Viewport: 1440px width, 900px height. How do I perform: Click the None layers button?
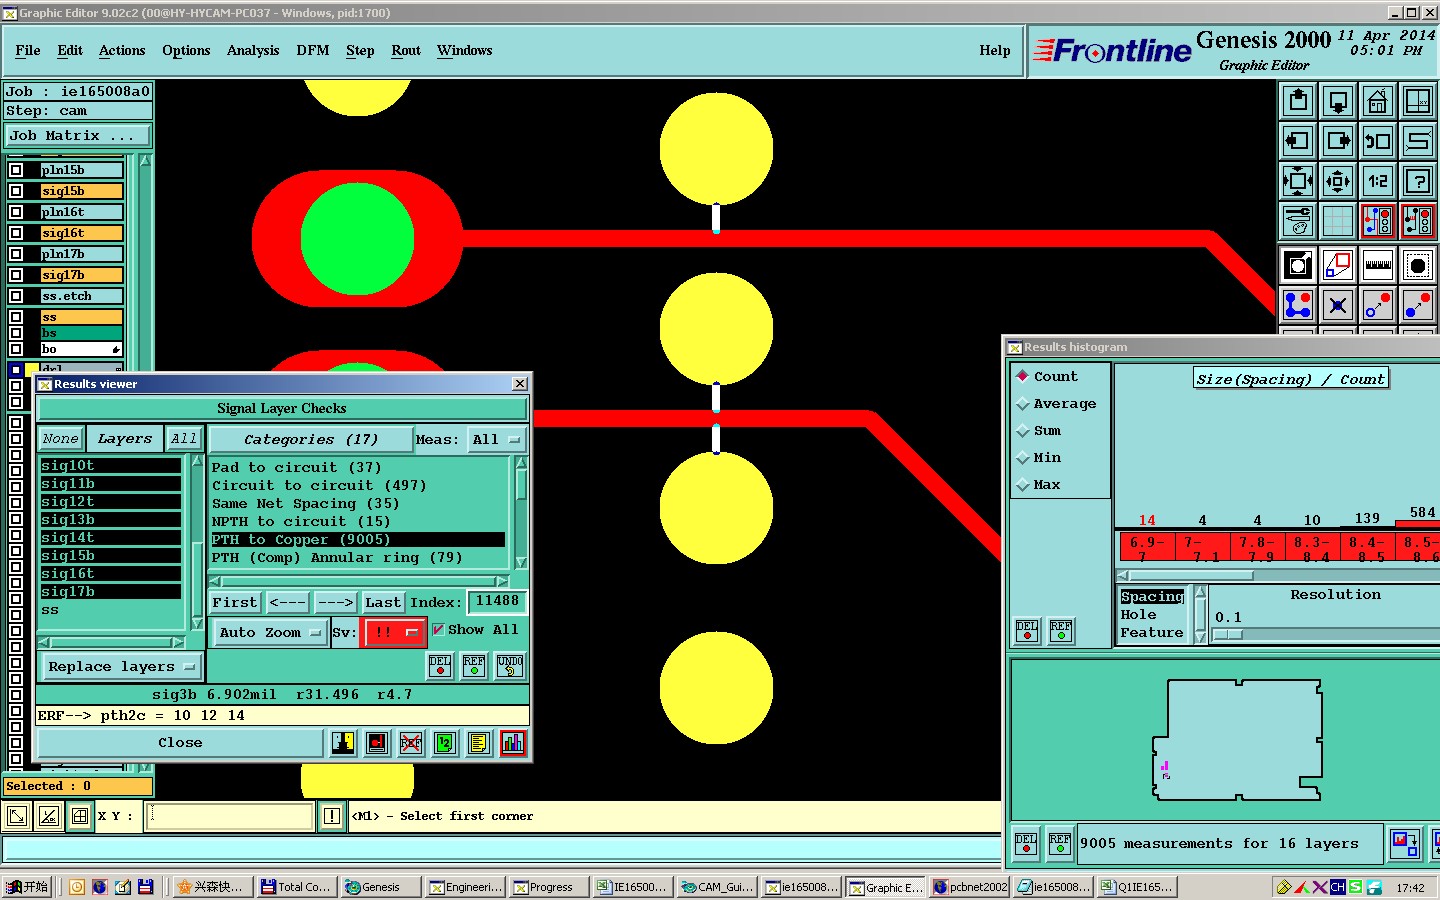tap(60, 438)
